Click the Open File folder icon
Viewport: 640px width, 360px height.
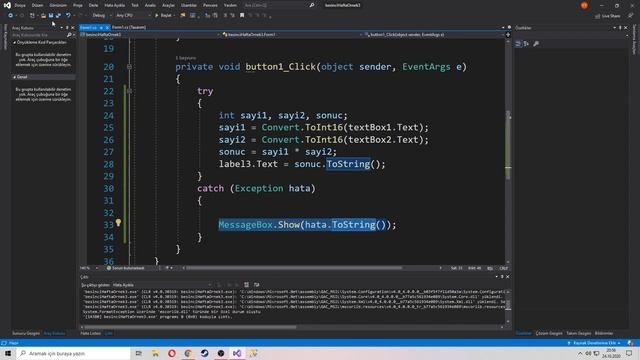[43, 16]
